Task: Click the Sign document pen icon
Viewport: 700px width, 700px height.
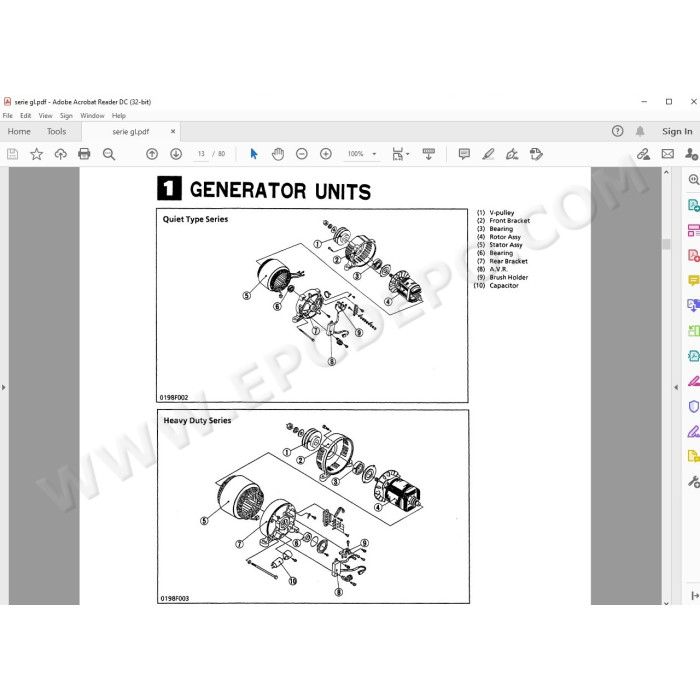Action: 512,154
